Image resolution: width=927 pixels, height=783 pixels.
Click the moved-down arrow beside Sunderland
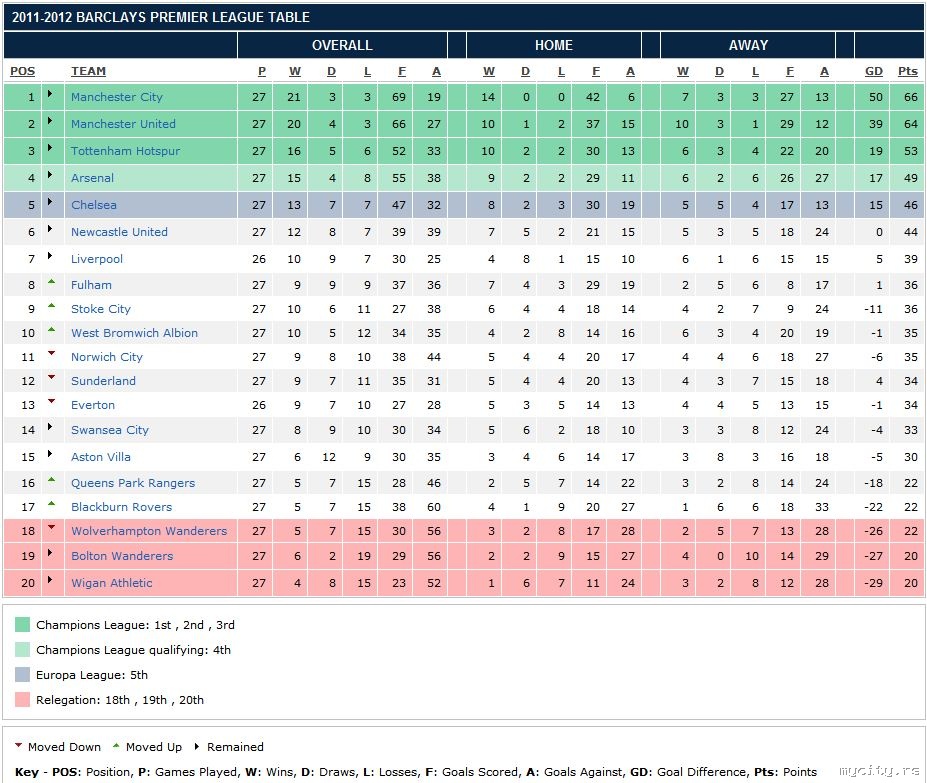pyautogui.click(x=51, y=379)
